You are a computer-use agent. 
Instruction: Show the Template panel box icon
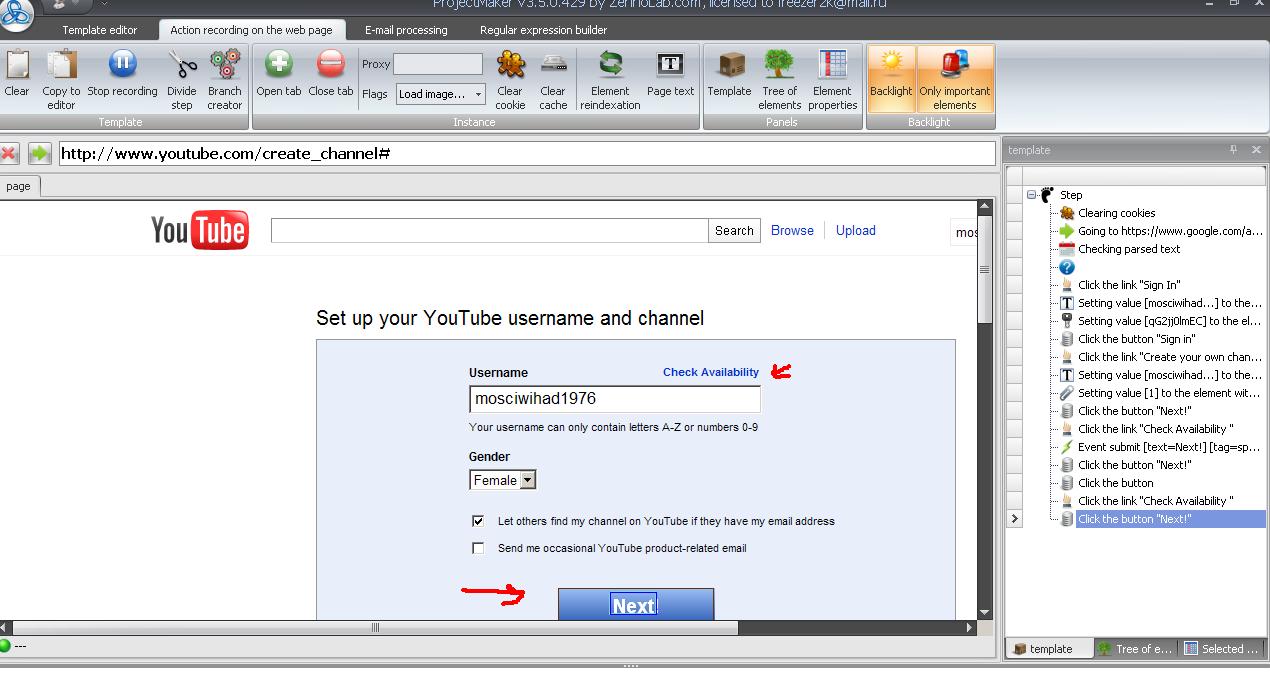(x=730, y=65)
